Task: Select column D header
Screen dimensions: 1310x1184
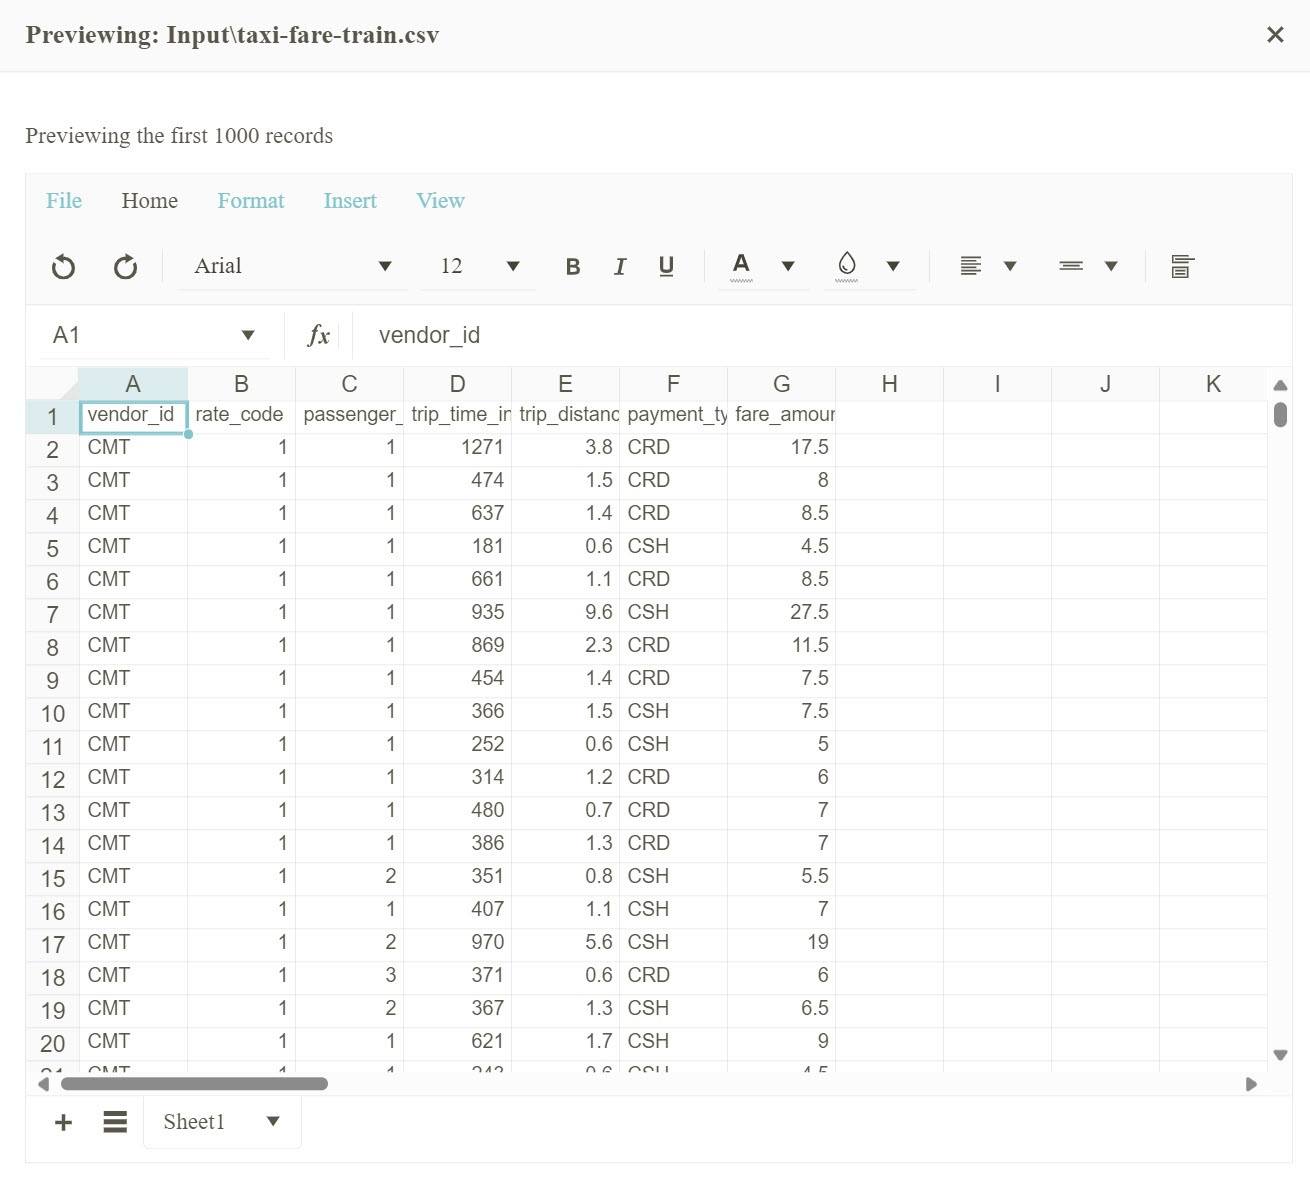Action: [x=457, y=384]
